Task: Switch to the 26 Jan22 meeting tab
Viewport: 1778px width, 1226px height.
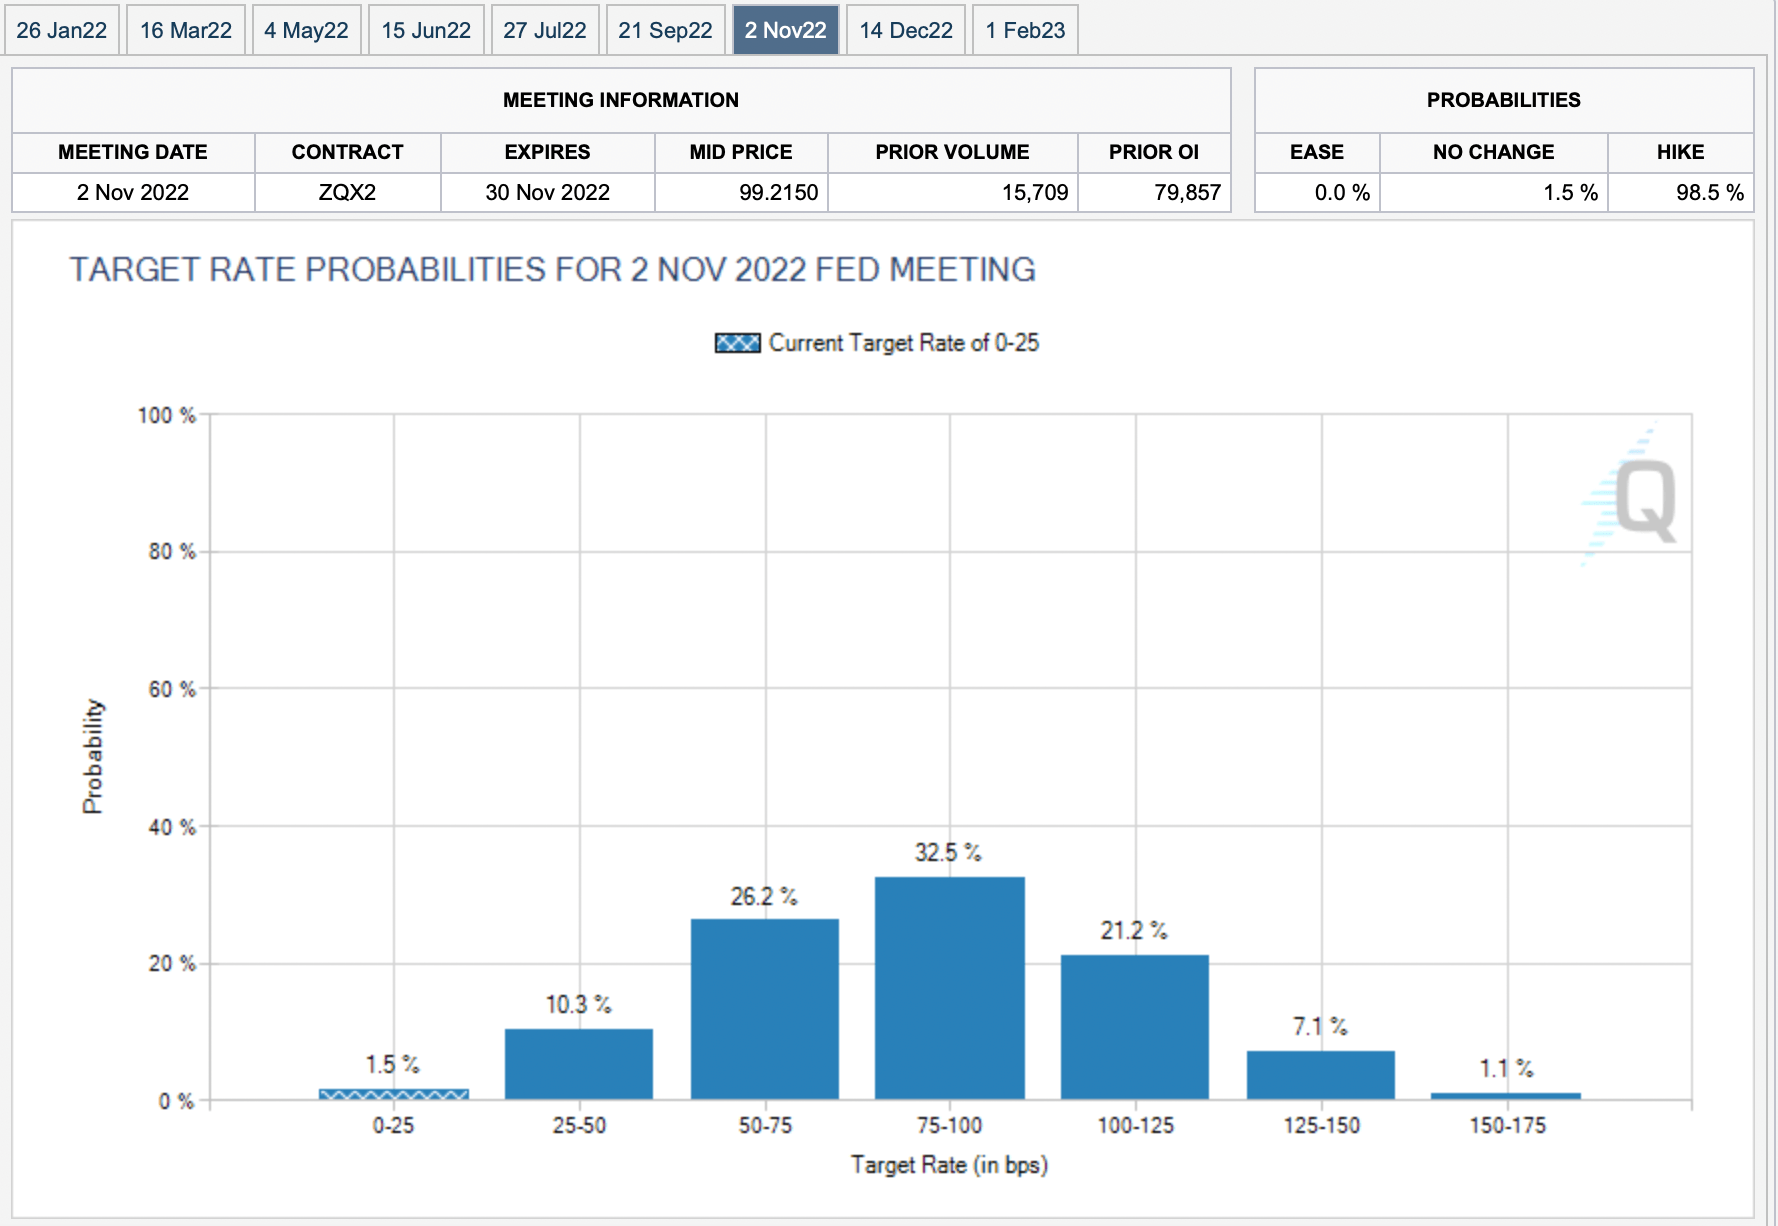Action: tap(62, 30)
